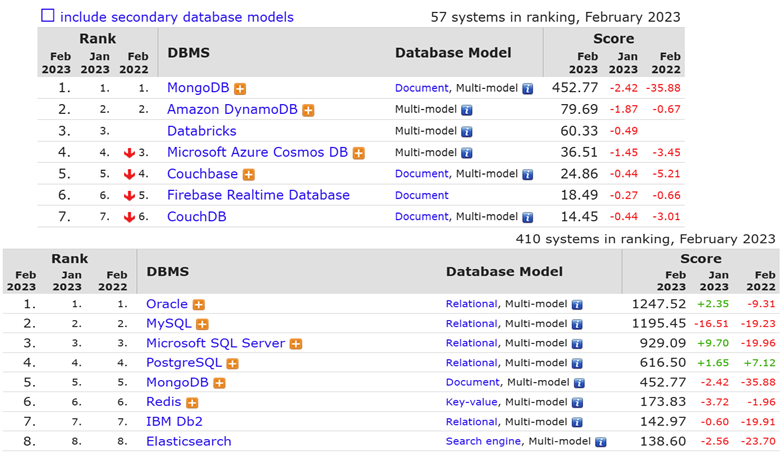Select the score 173.83 for Redis
This screenshot has width=784, height=454.
[x=662, y=402]
